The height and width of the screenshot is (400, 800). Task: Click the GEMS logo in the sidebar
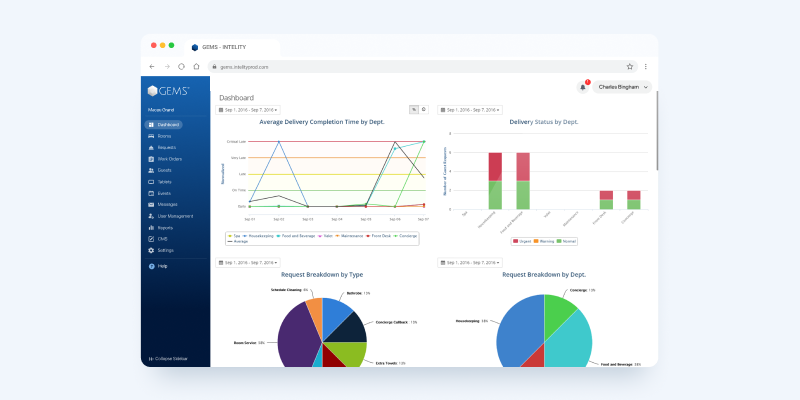pos(168,91)
